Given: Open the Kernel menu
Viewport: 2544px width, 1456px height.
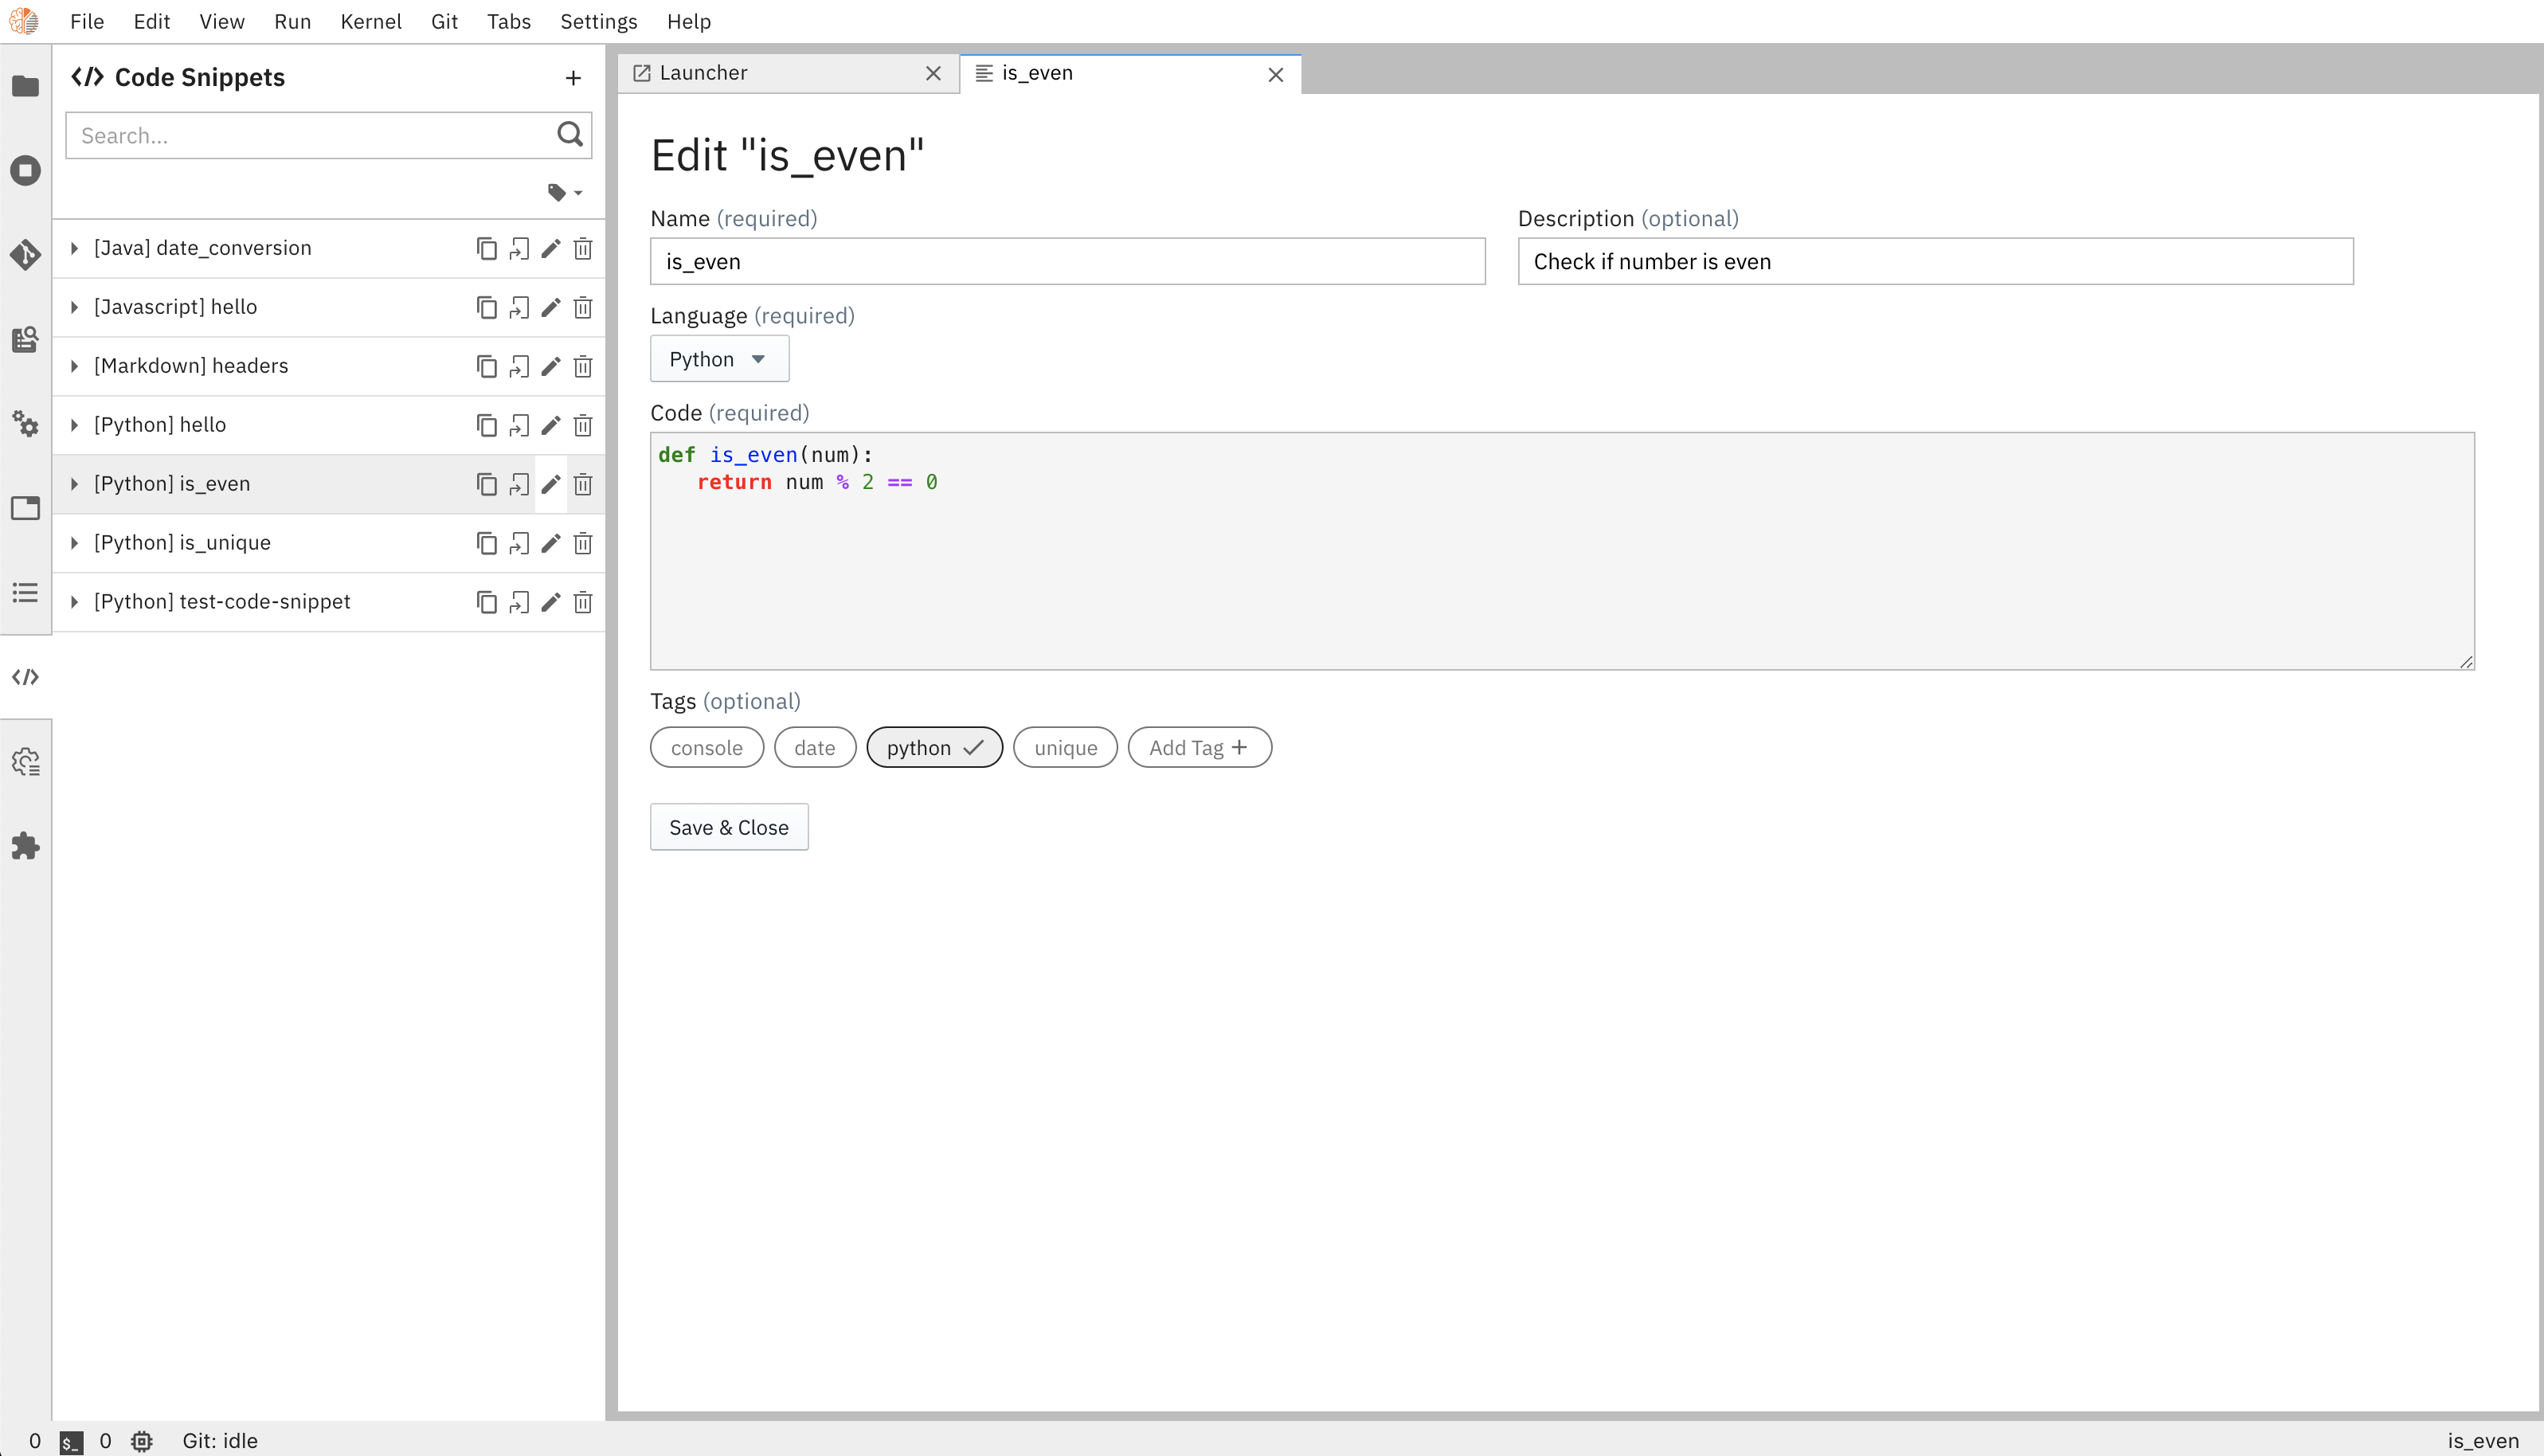Looking at the screenshot, I should [371, 21].
